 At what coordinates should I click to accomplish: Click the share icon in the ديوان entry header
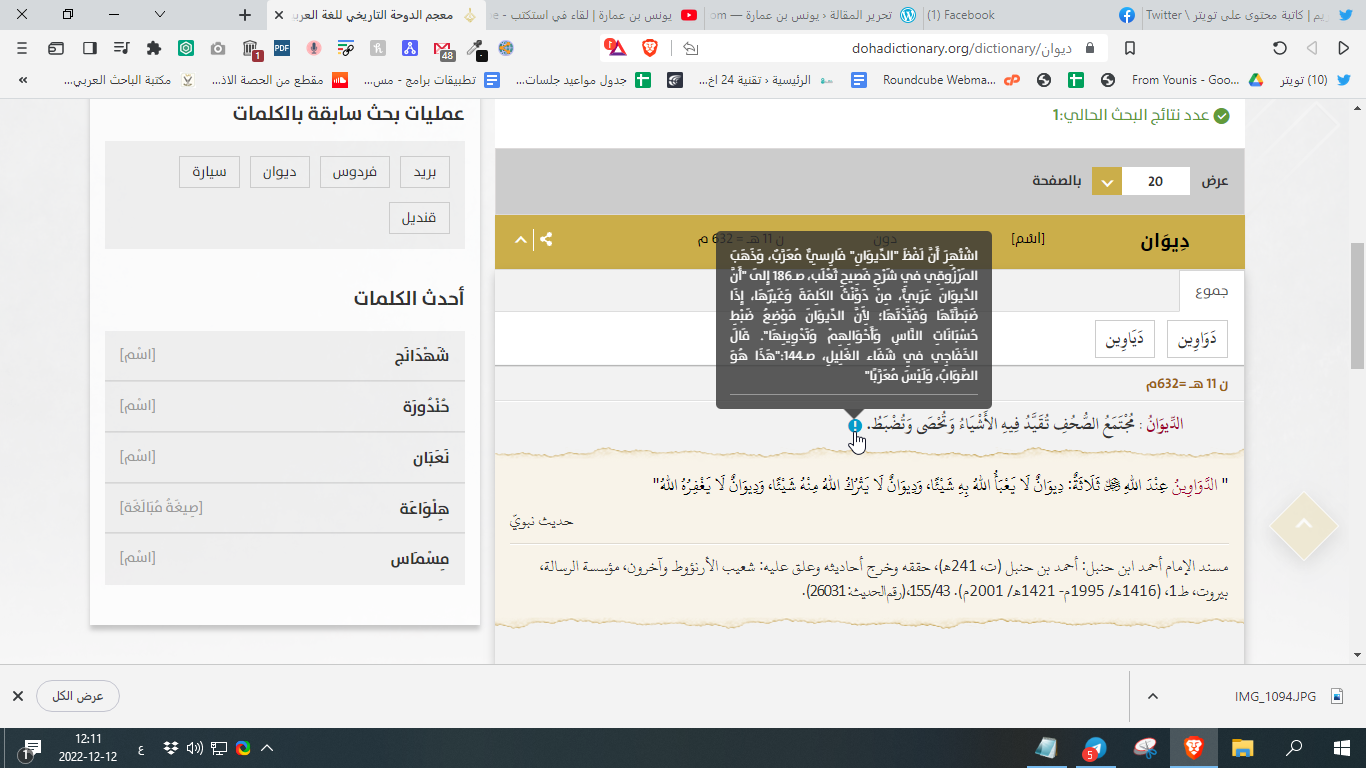point(546,240)
